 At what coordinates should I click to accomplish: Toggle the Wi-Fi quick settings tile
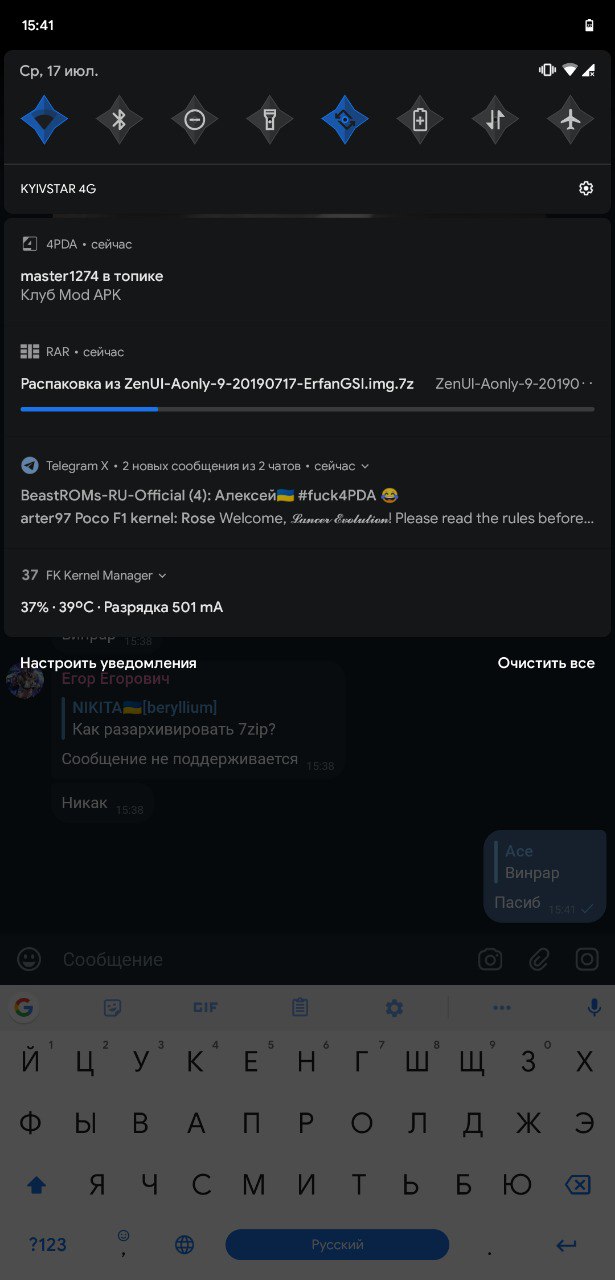[x=44, y=120]
